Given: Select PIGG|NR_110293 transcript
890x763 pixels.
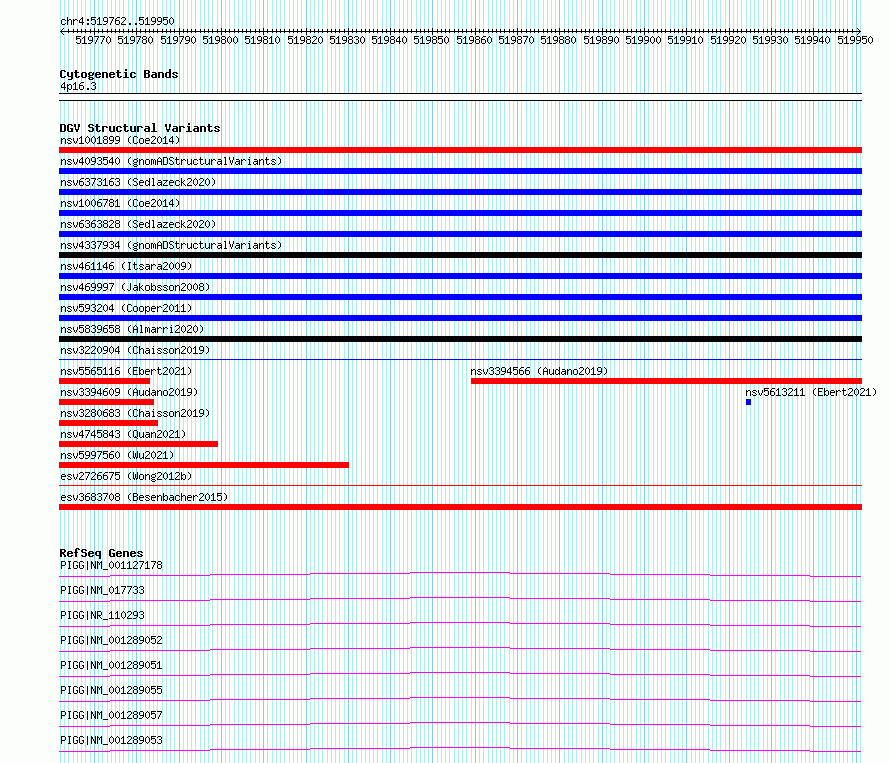Looking at the screenshot, I should [102, 615].
